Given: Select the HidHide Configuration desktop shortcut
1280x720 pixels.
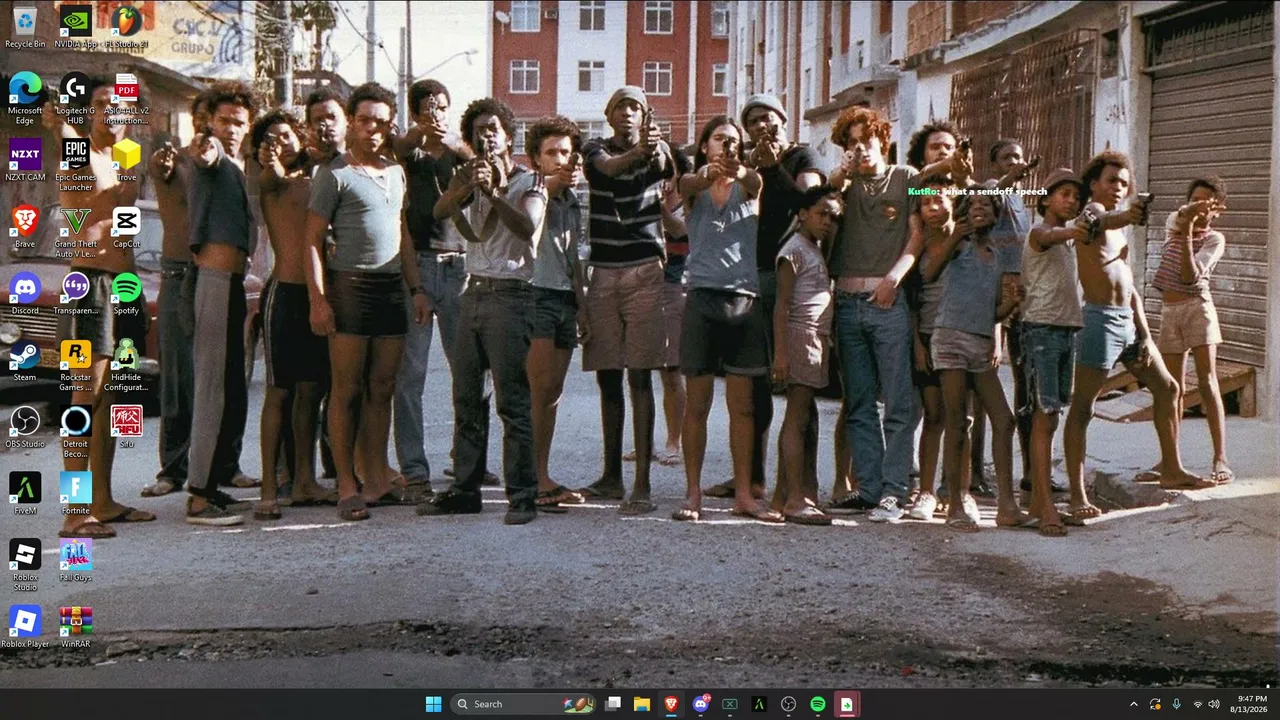Looking at the screenshot, I should [126, 365].
